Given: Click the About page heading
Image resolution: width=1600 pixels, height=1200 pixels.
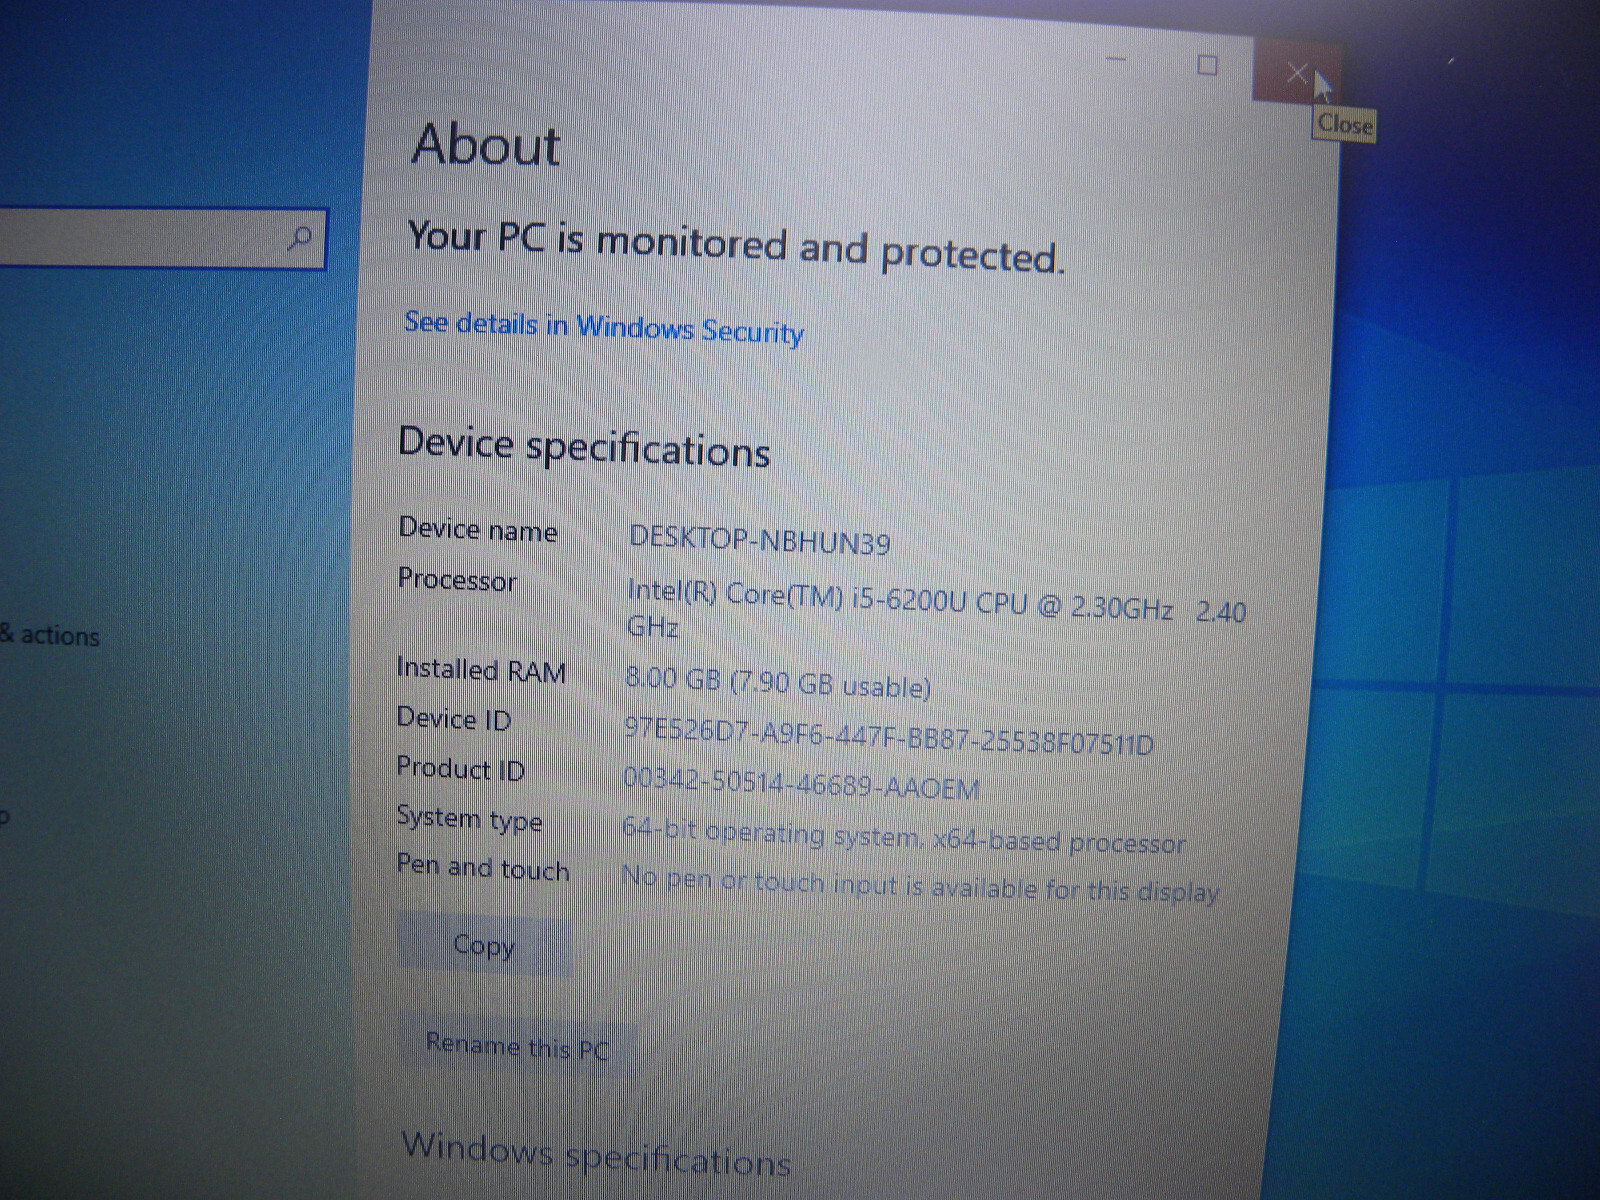Looking at the screenshot, I should click(487, 145).
